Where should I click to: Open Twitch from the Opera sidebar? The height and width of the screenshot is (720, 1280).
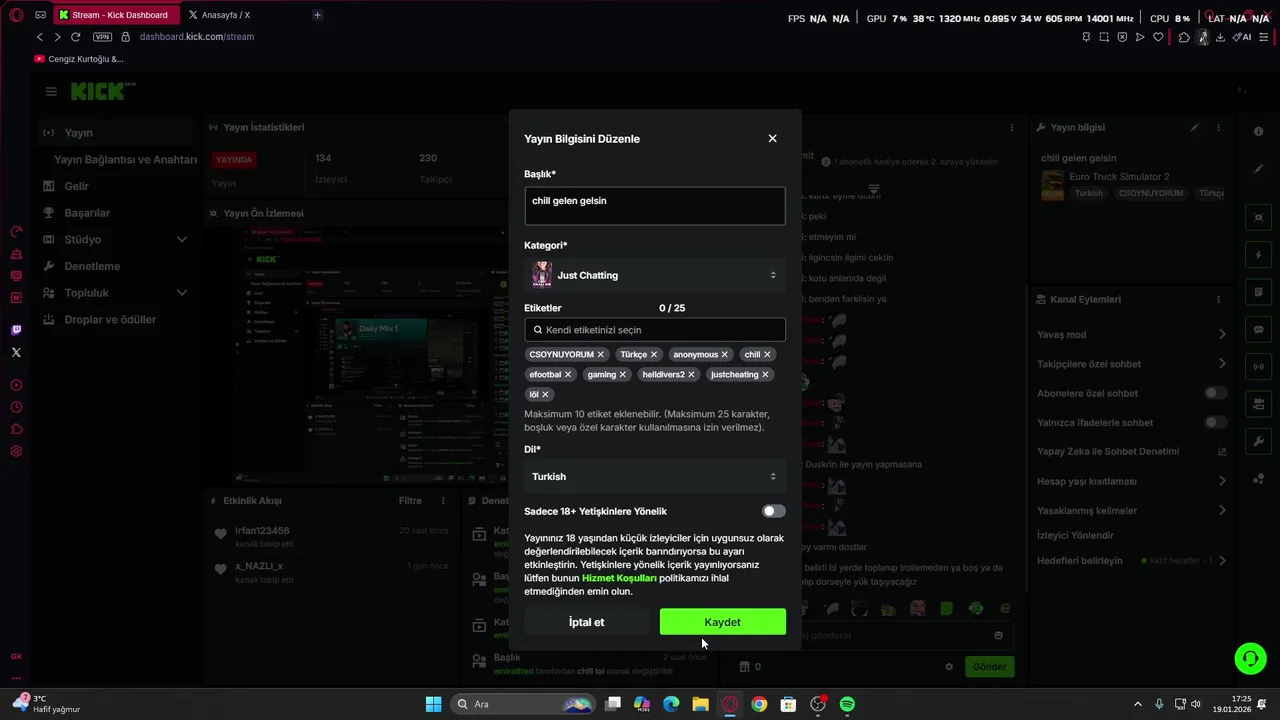coord(16,330)
